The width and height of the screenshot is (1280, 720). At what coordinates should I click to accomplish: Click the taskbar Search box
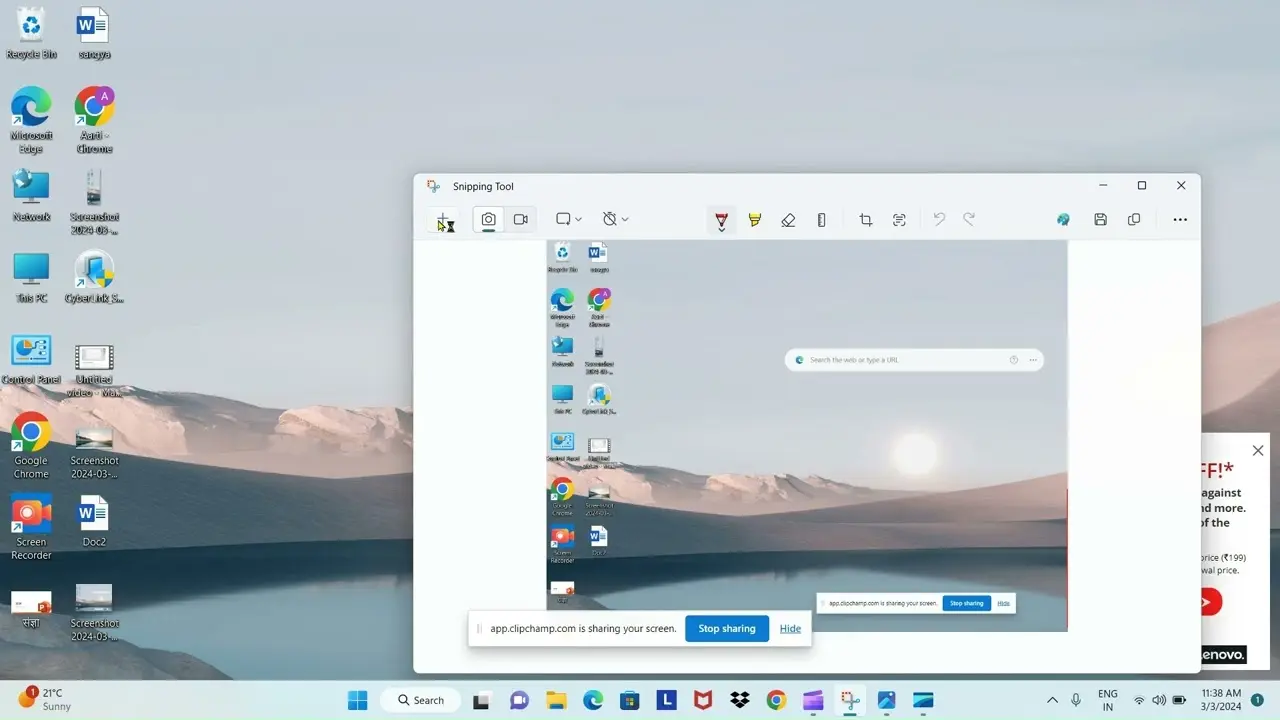(x=420, y=700)
